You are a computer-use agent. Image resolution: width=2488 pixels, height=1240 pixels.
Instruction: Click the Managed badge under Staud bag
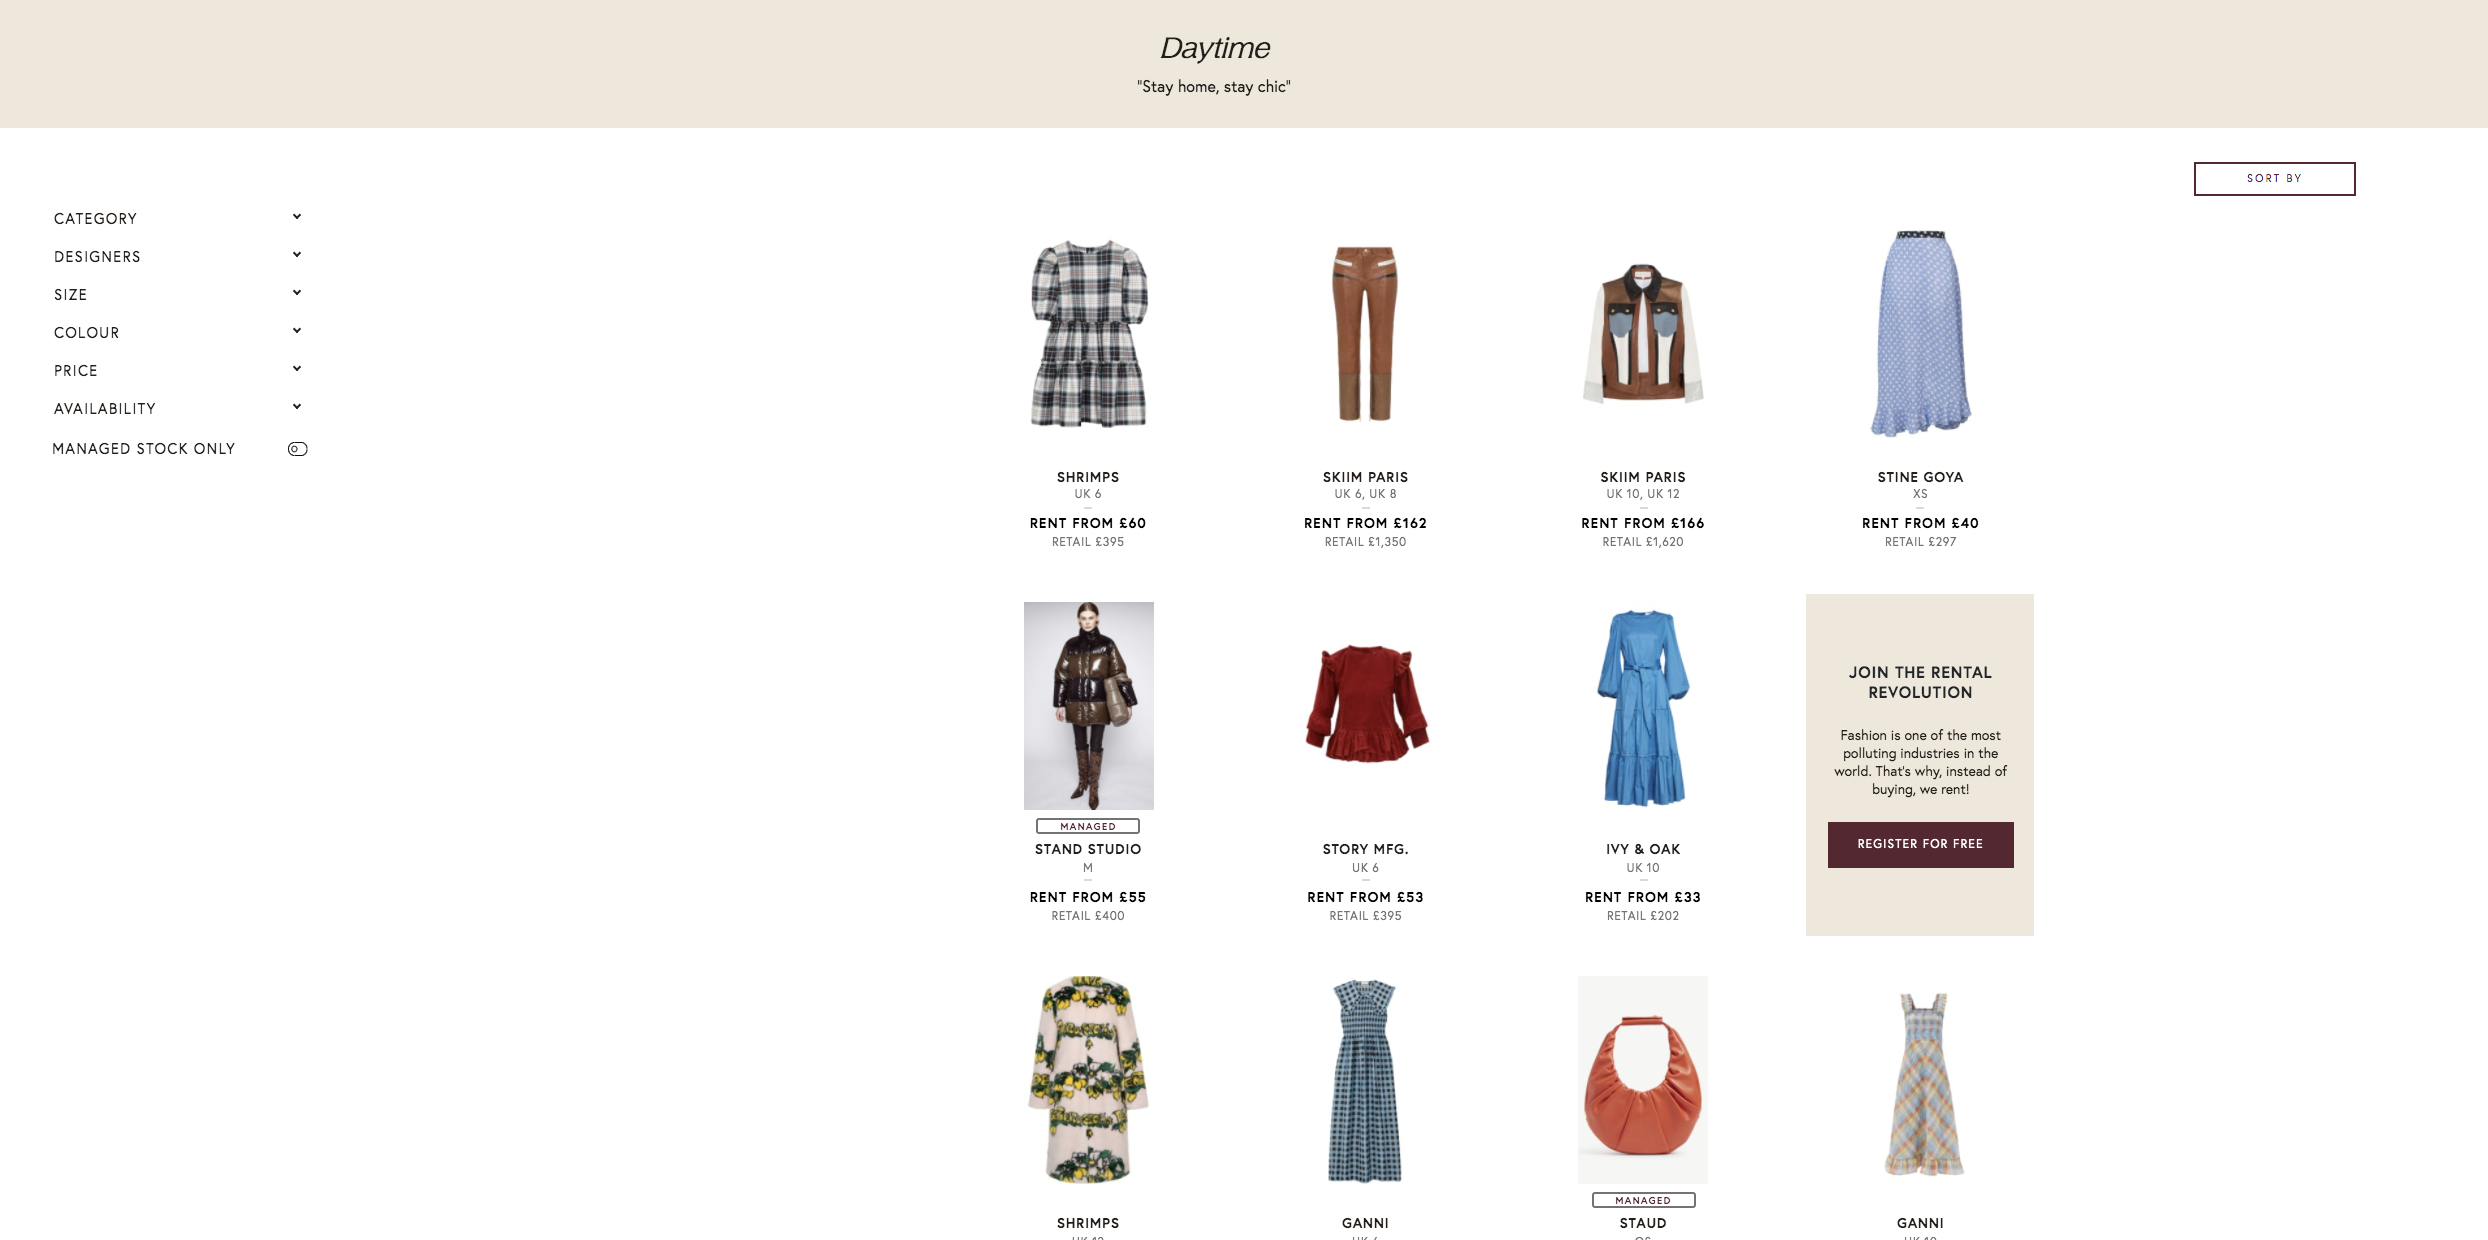[1643, 1200]
